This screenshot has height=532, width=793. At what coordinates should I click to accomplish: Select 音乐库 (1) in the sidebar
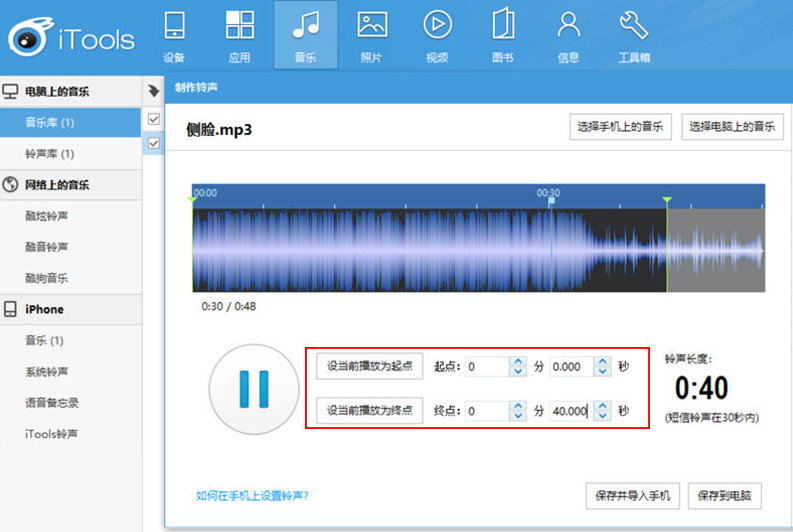click(50, 123)
